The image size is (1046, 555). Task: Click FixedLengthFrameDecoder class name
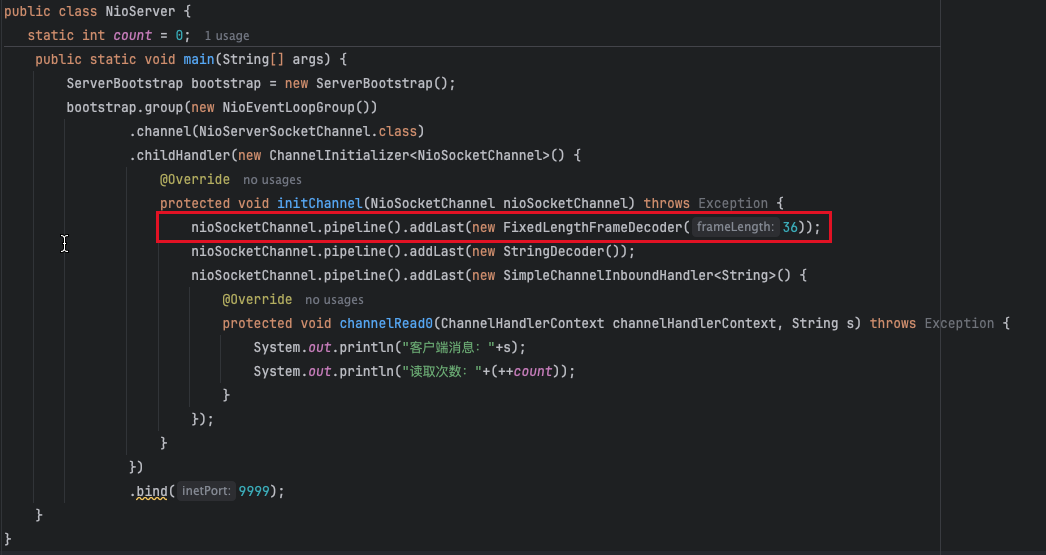click(x=592, y=227)
